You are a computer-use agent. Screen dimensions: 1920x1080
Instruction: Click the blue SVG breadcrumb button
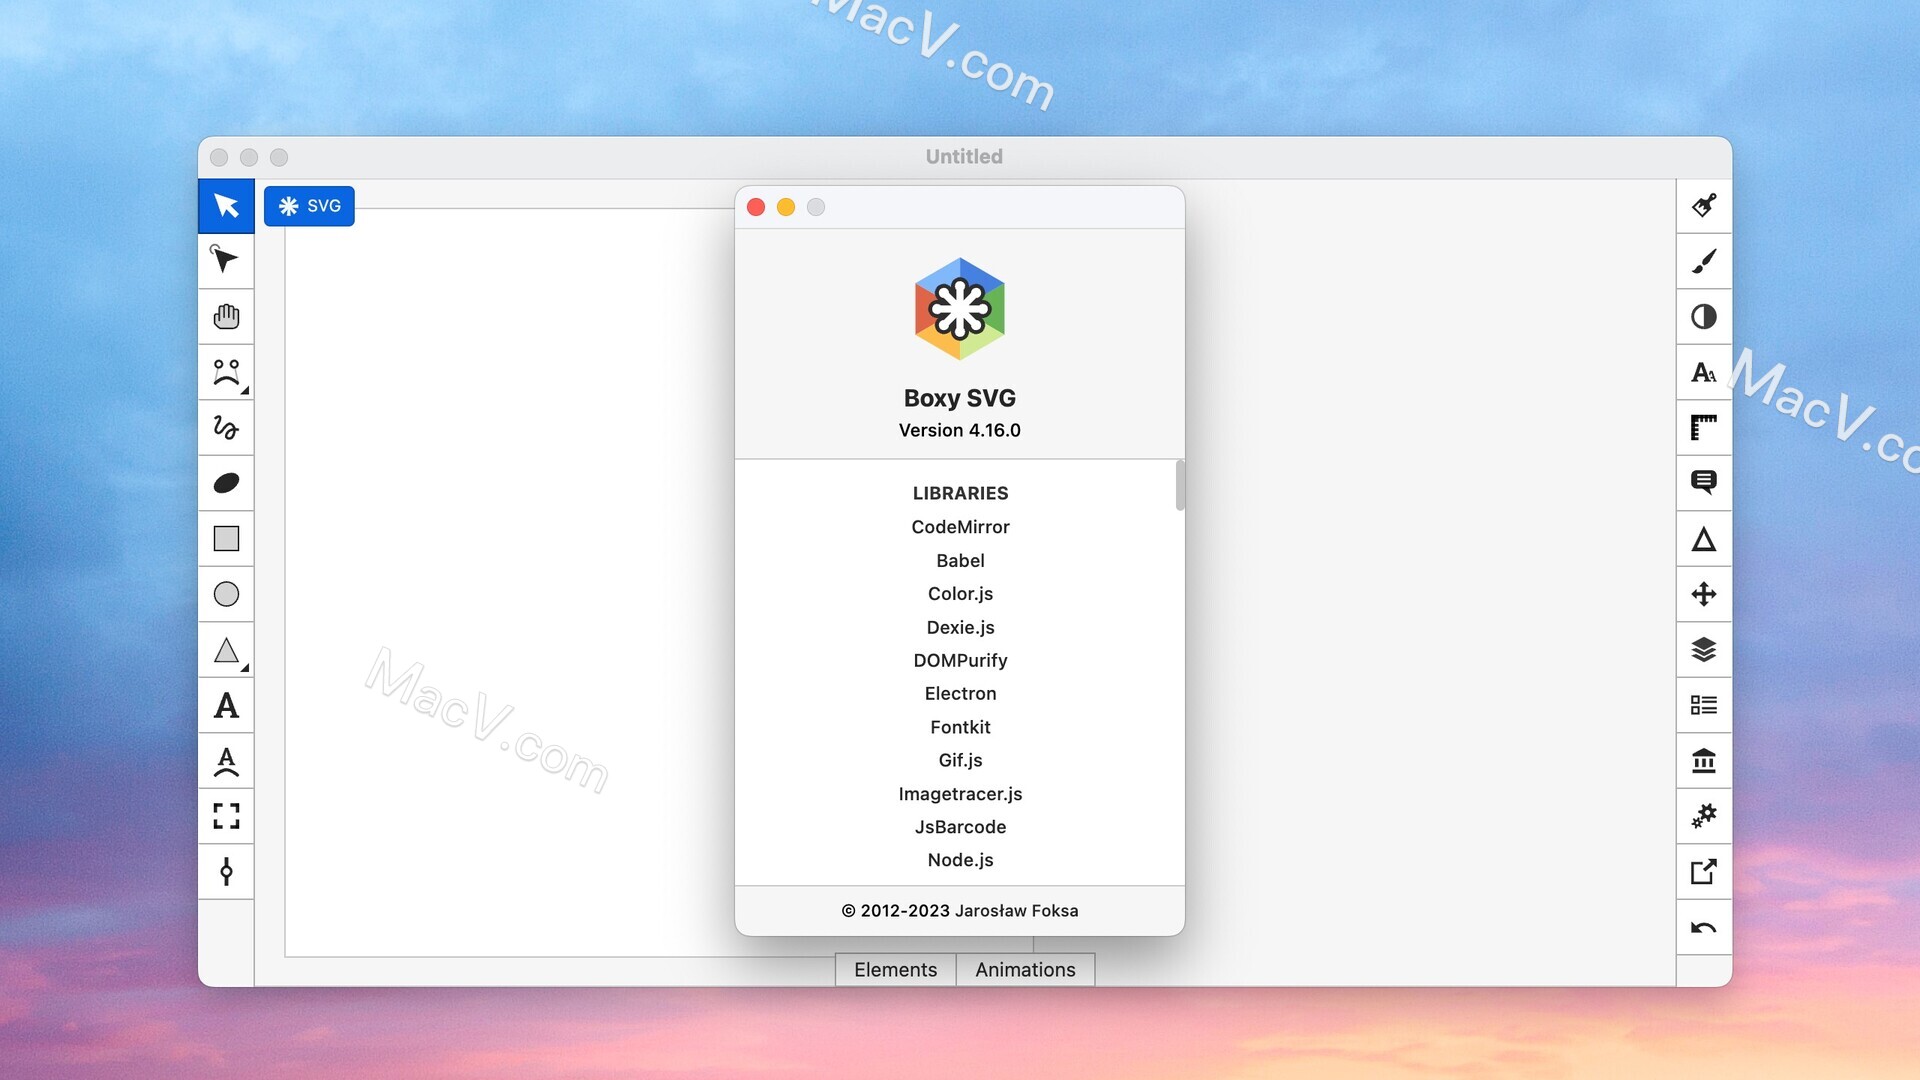(x=309, y=206)
